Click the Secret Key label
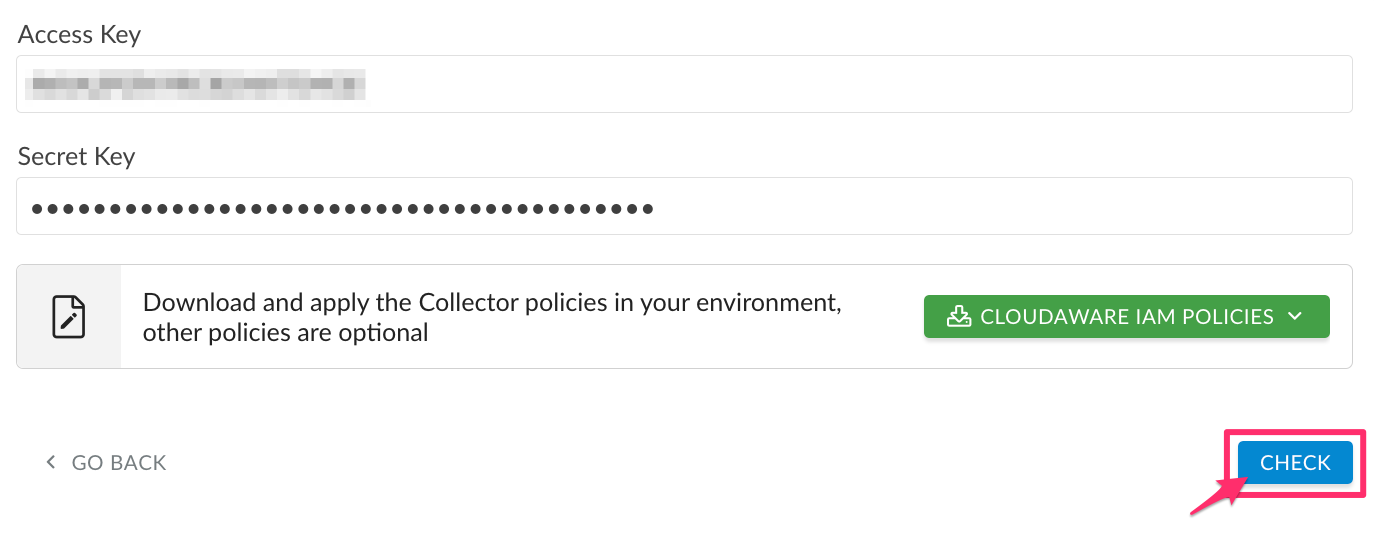 click(x=76, y=157)
